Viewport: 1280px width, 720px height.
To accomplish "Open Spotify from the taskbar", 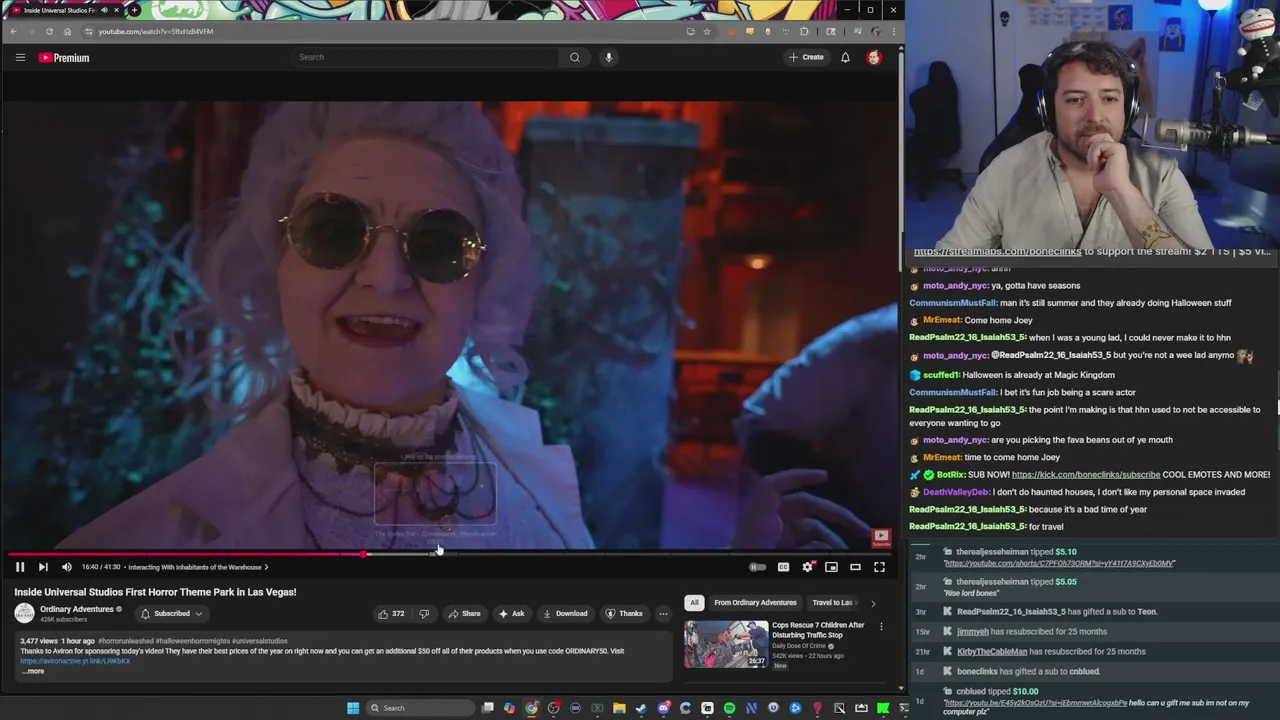I will 729,708.
